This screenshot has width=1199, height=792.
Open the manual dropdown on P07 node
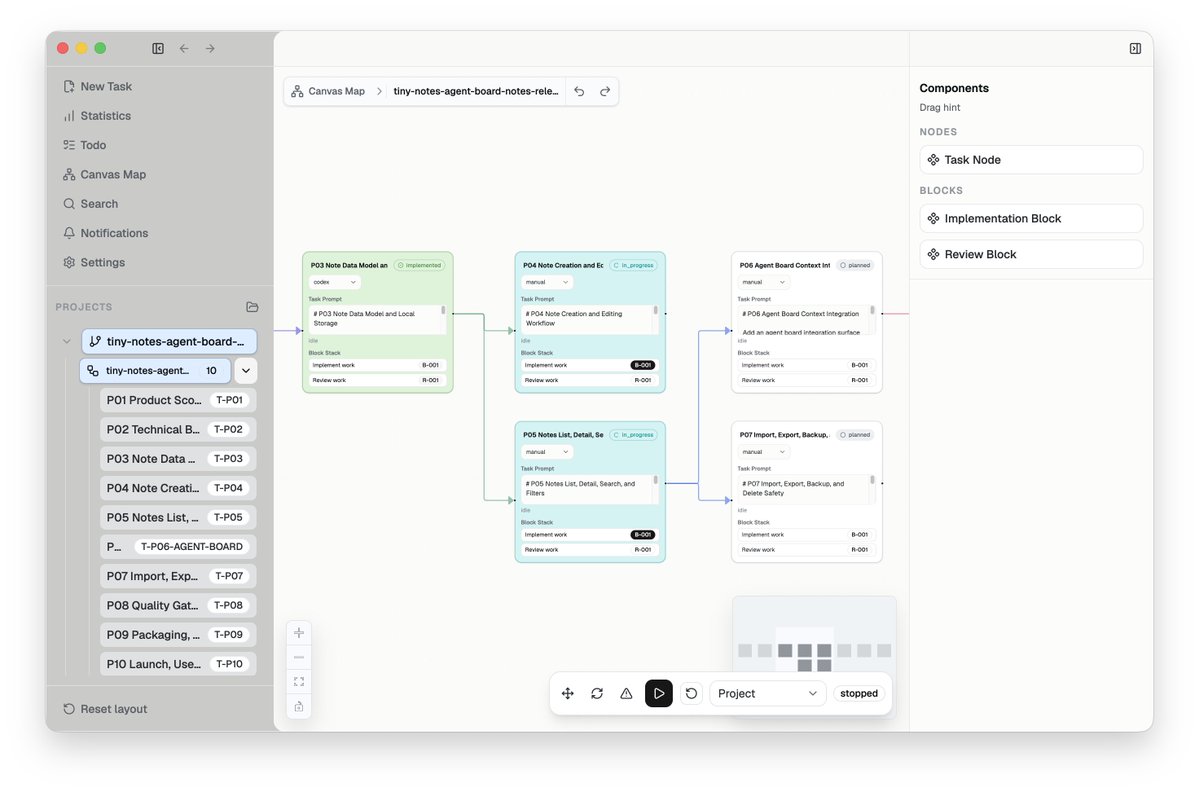pyautogui.click(x=763, y=452)
